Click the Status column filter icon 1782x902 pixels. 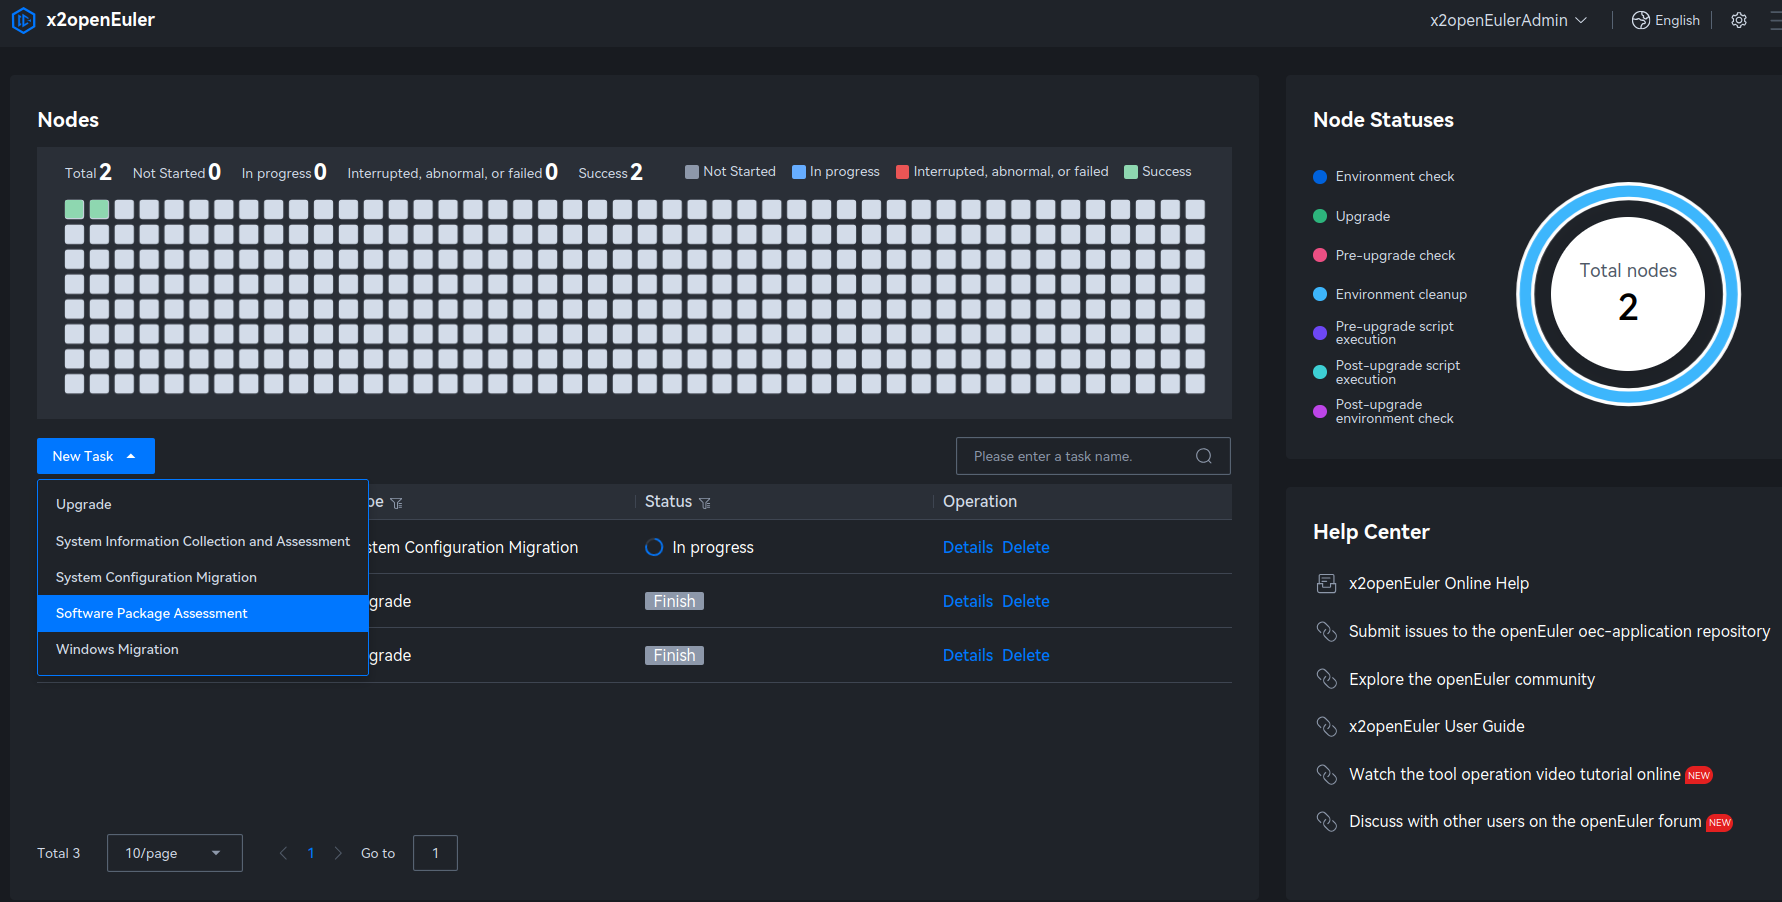[x=705, y=503]
